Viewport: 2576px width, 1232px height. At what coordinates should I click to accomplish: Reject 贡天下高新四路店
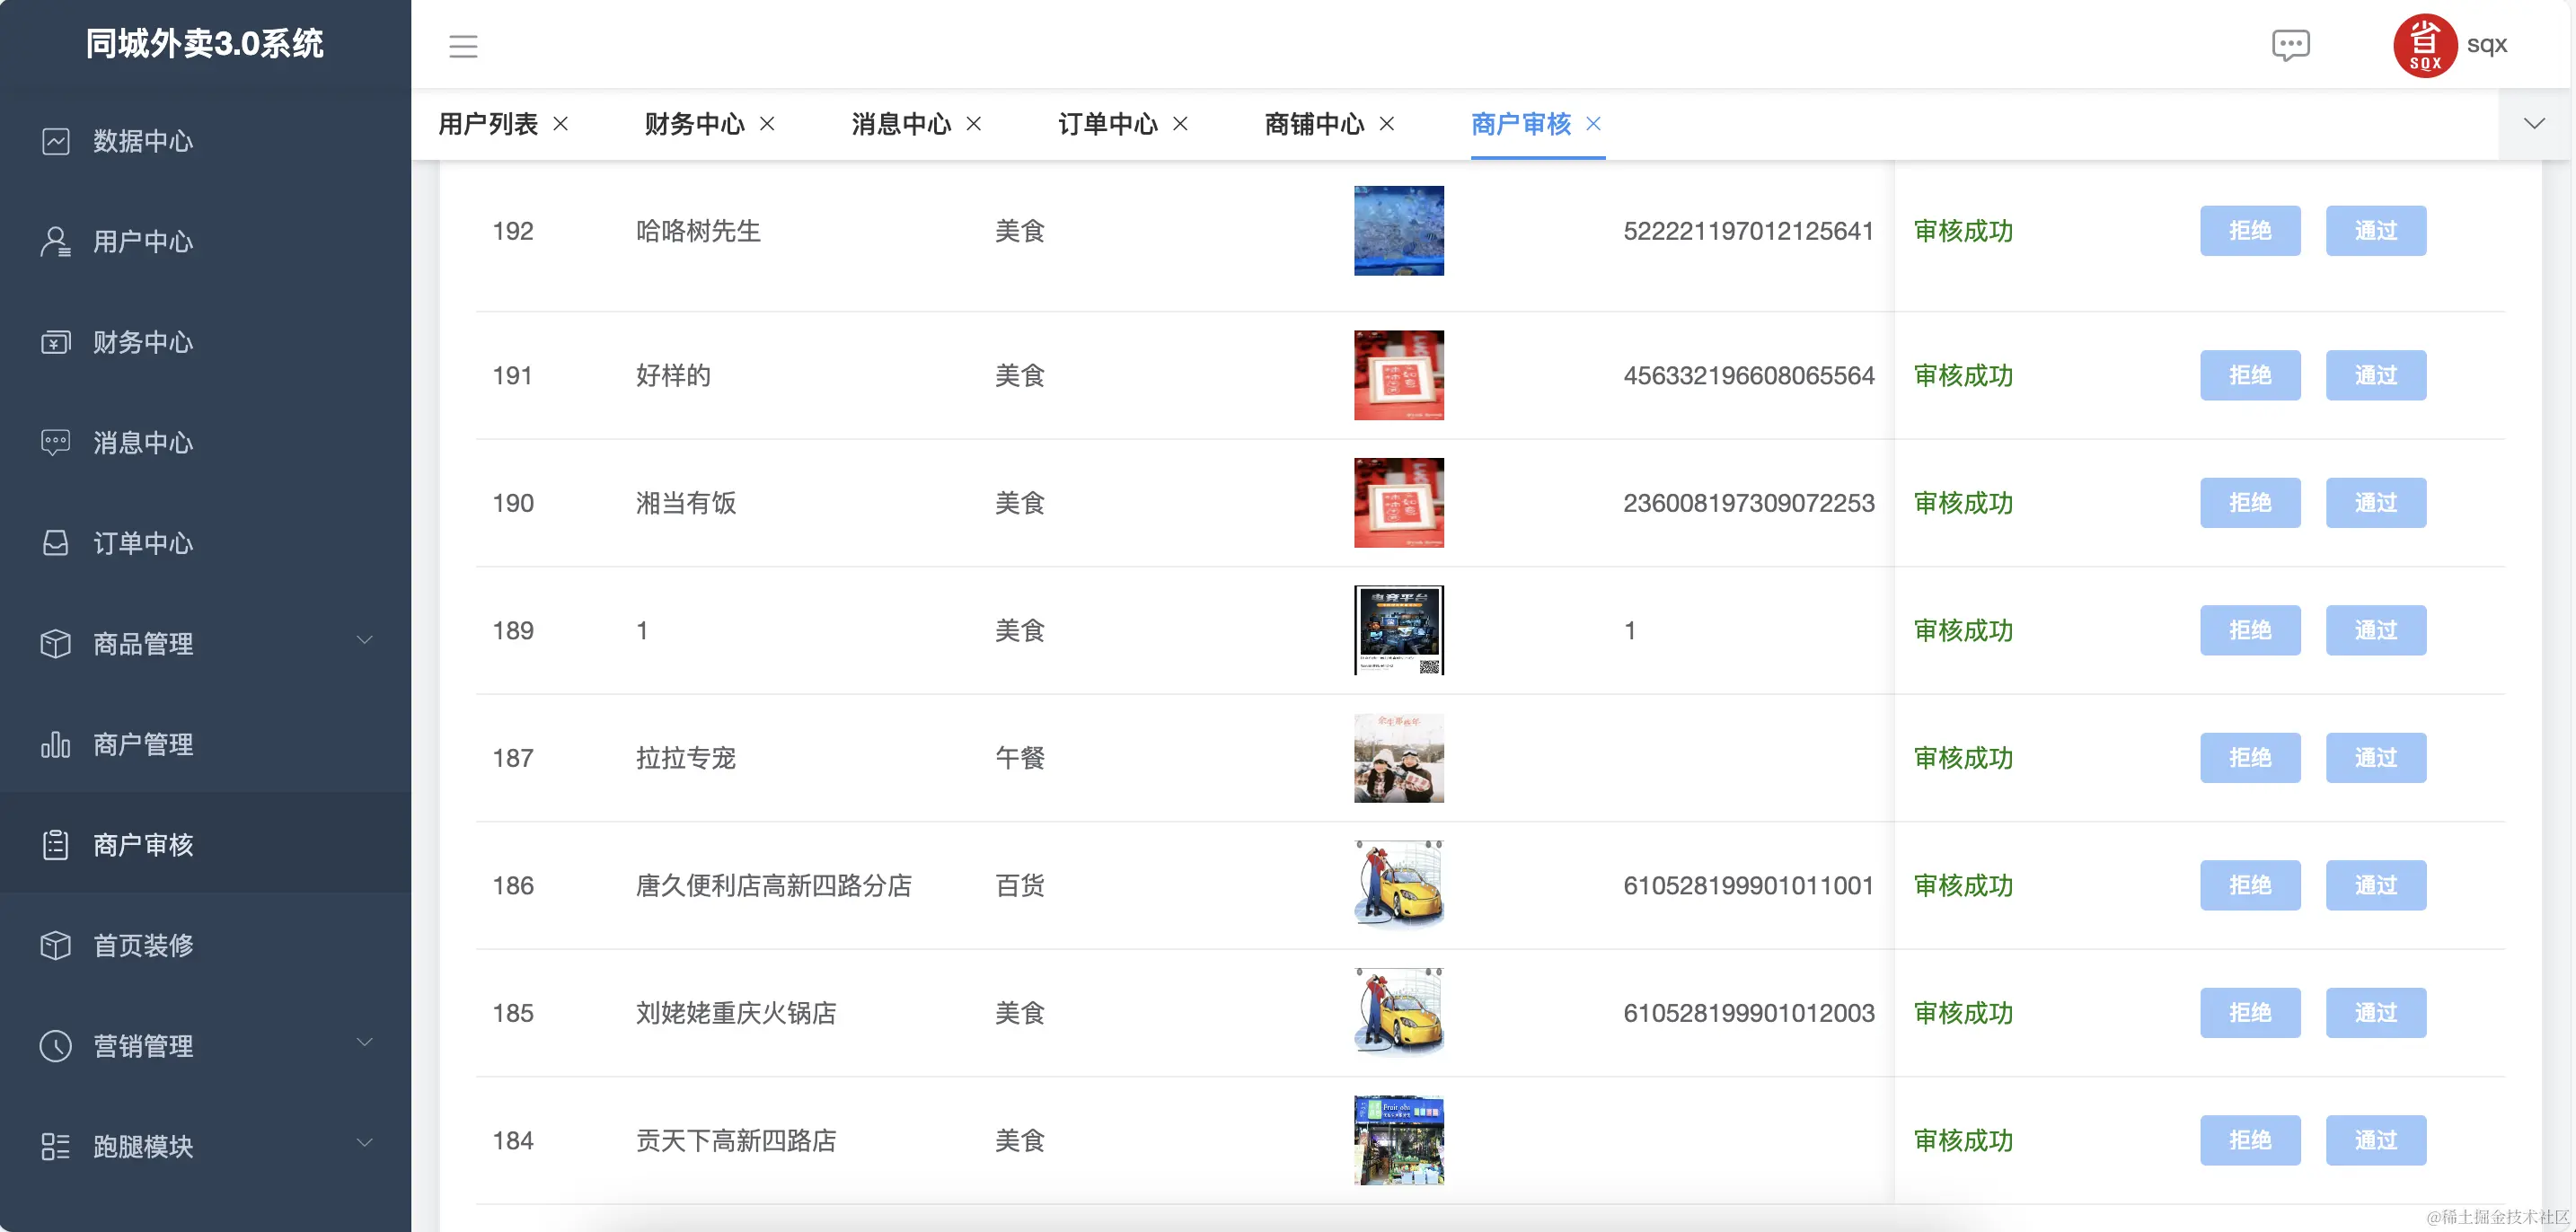(2250, 1141)
